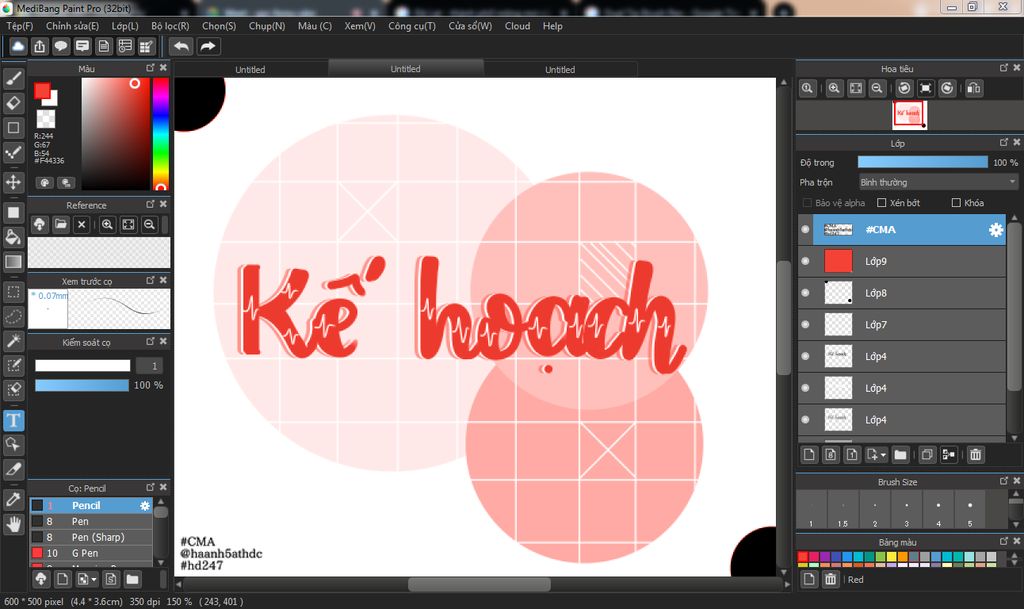Image resolution: width=1024 pixels, height=609 pixels.
Task: Hide the #CMA layer
Action: point(805,230)
